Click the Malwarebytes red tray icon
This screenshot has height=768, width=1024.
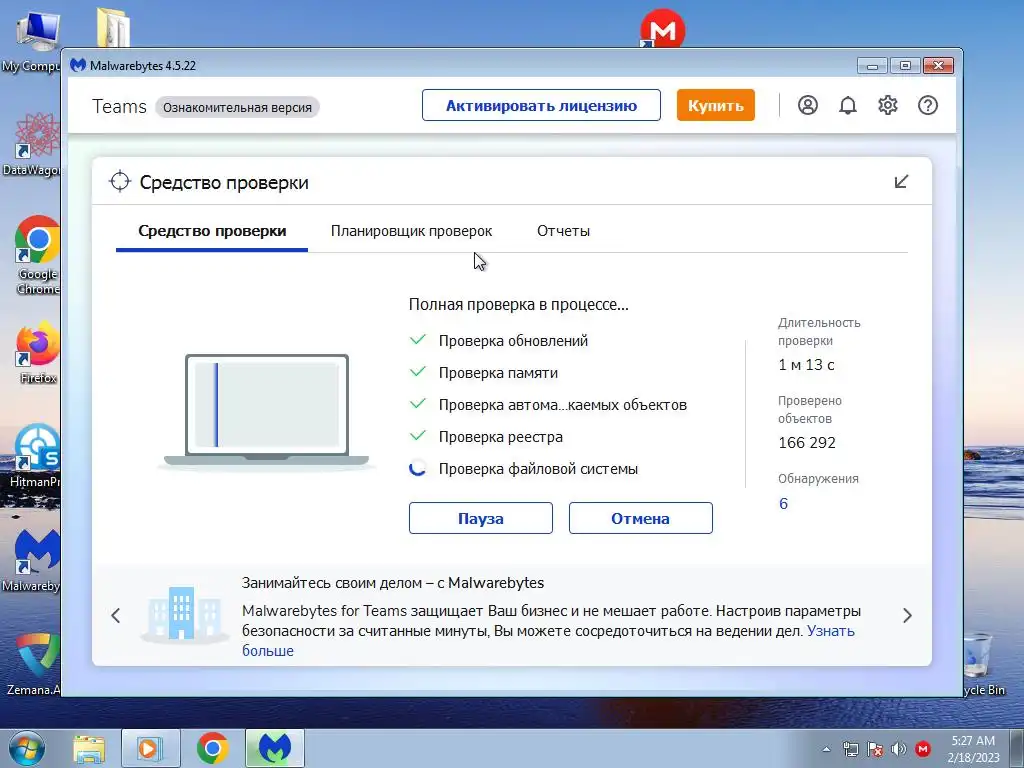(x=923, y=749)
